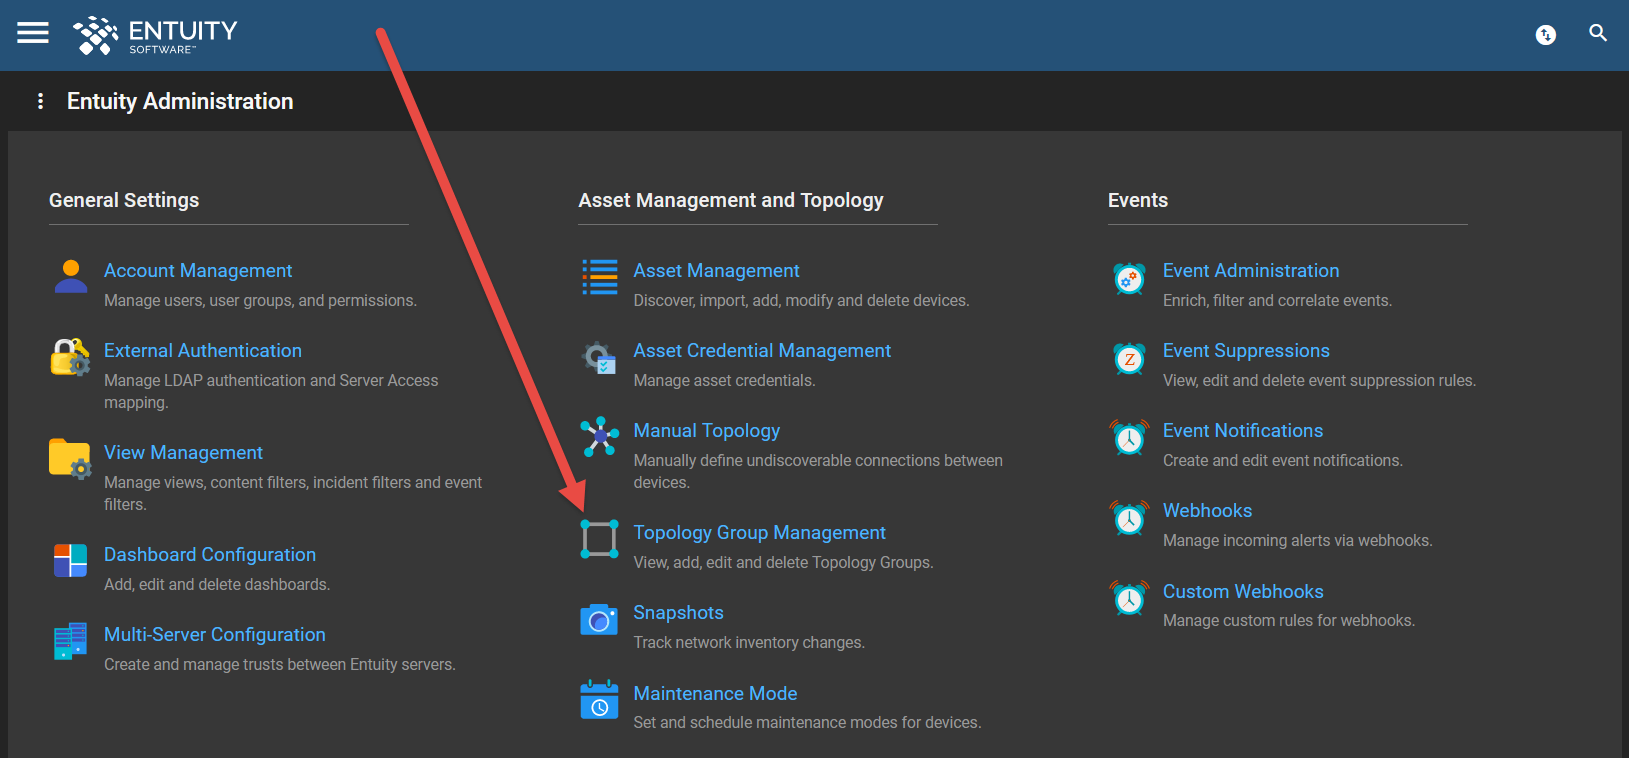Open the Manual Topology link
1629x758 pixels.
click(707, 431)
